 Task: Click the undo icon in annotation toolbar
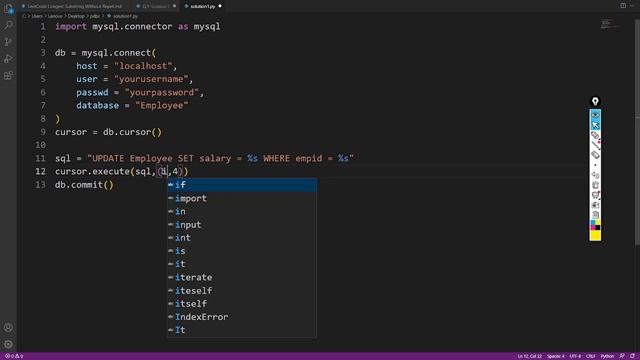pyautogui.click(x=595, y=175)
